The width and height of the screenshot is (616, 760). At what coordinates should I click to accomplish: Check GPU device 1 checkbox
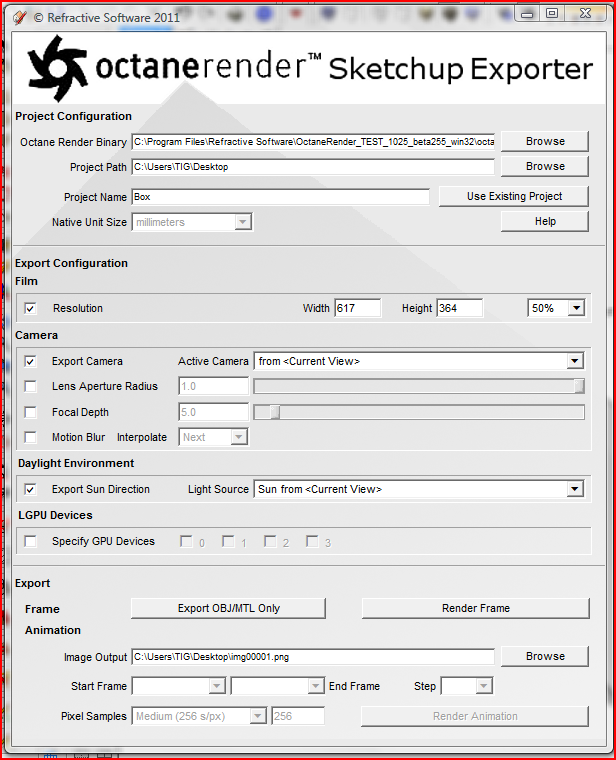pyautogui.click(x=228, y=541)
